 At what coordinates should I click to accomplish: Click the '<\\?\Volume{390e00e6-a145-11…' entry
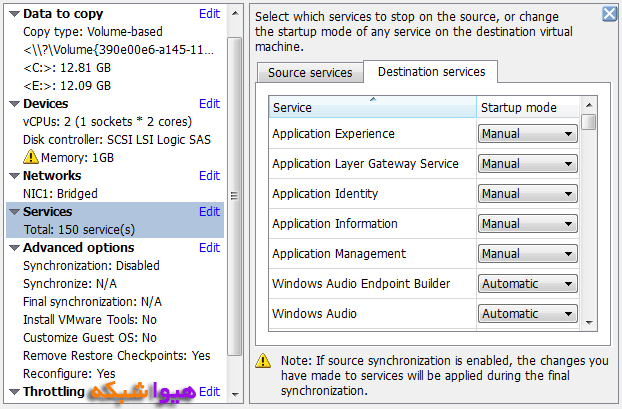tap(119, 50)
